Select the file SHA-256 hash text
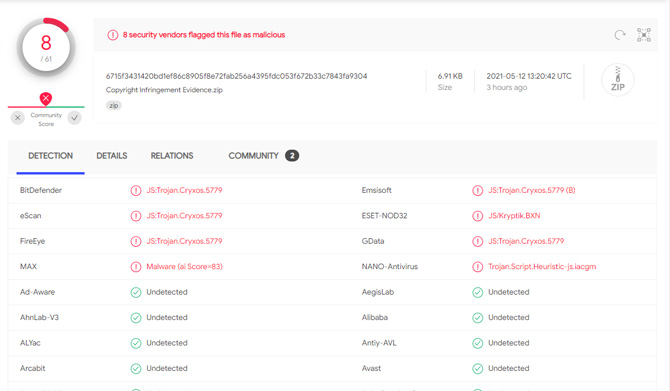Image resolution: width=670 pixels, height=391 pixels. tap(236, 76)
